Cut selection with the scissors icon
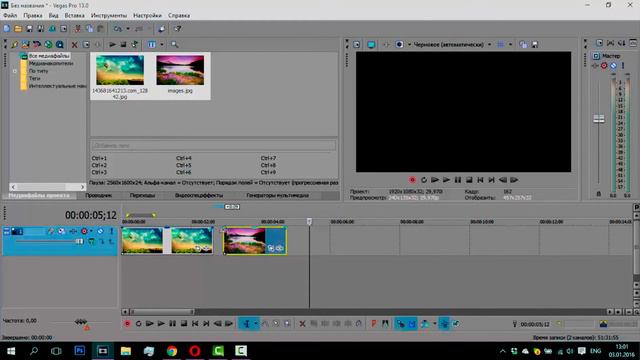 tap(78, 29)
